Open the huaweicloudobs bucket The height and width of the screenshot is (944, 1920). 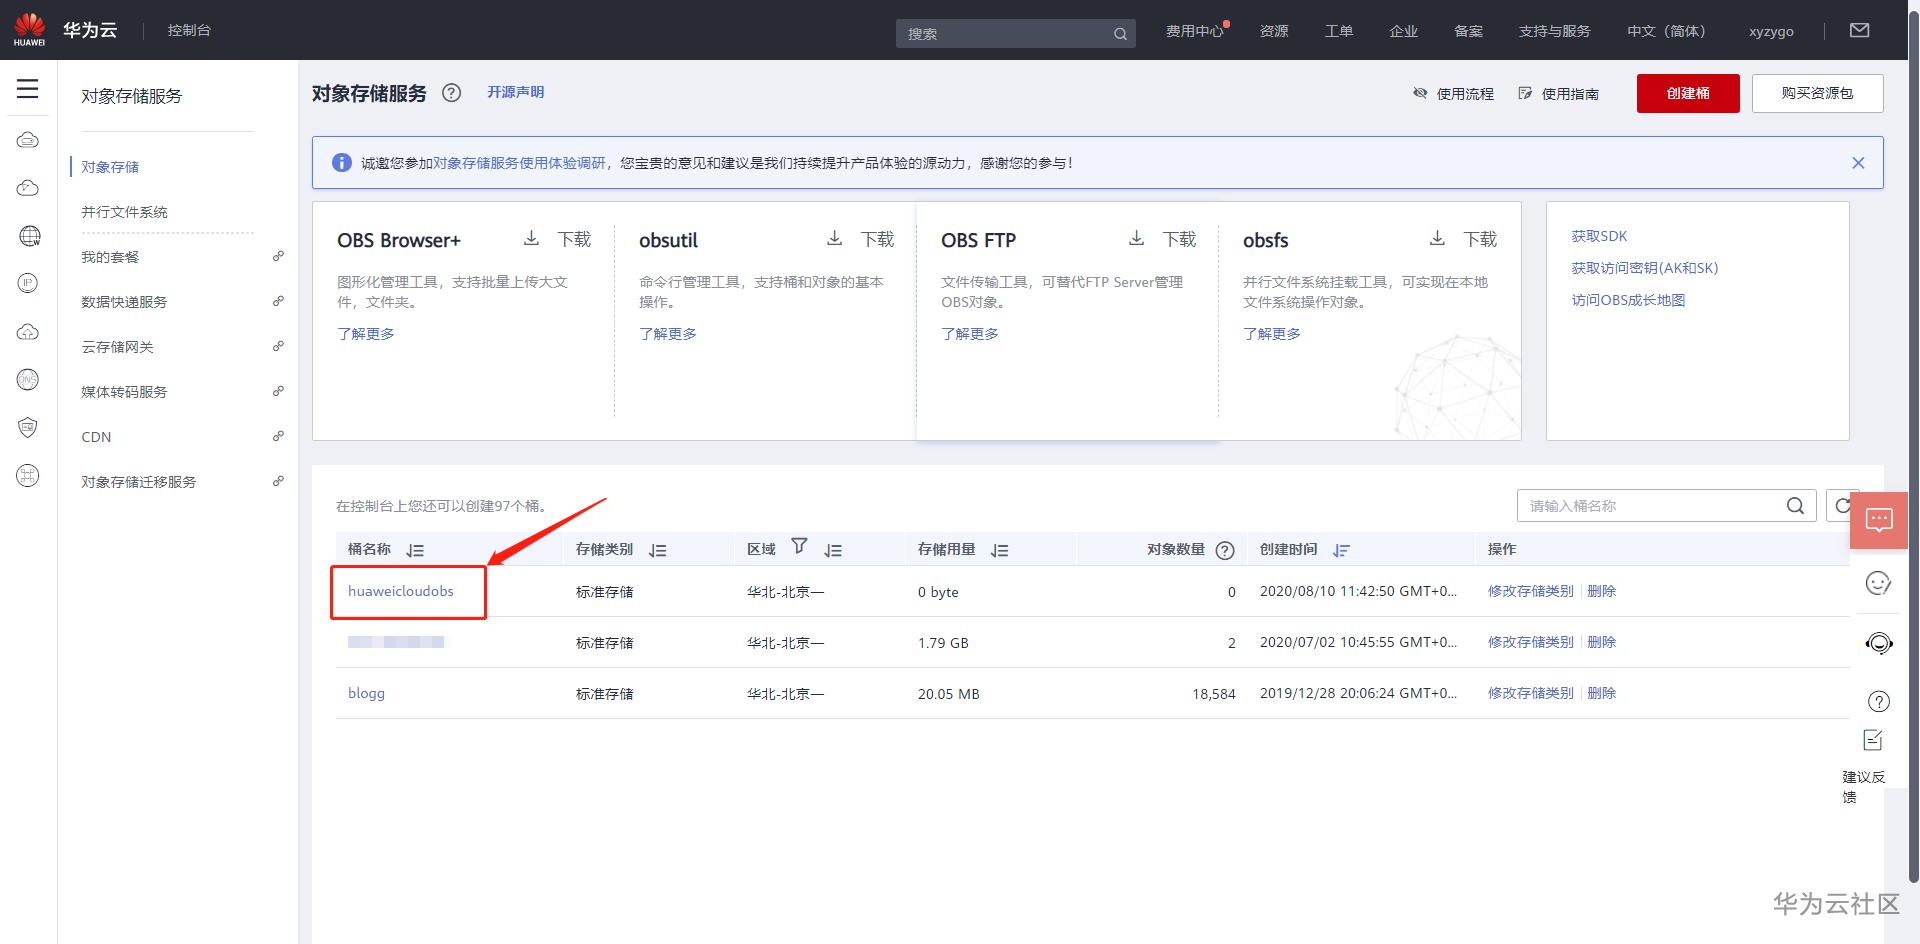click(x=401, y=591)
